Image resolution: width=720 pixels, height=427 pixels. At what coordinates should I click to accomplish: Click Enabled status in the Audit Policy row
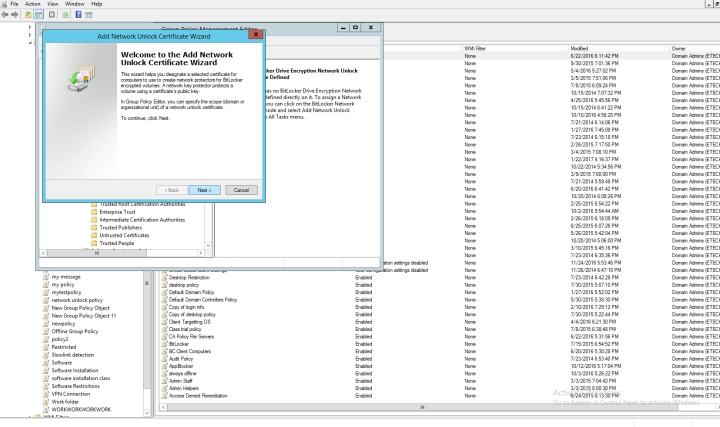[363, 359]
